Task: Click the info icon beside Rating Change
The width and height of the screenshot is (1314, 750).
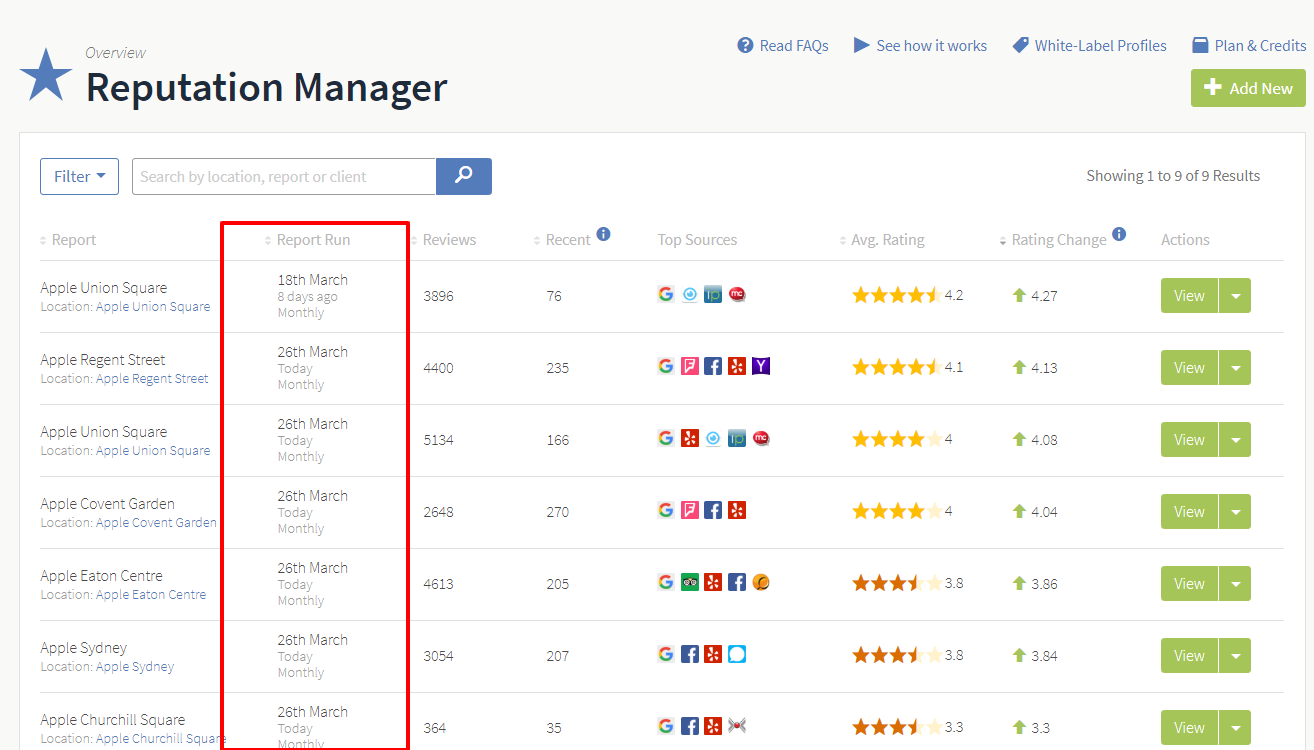Action: click(x=1119, y=234)
